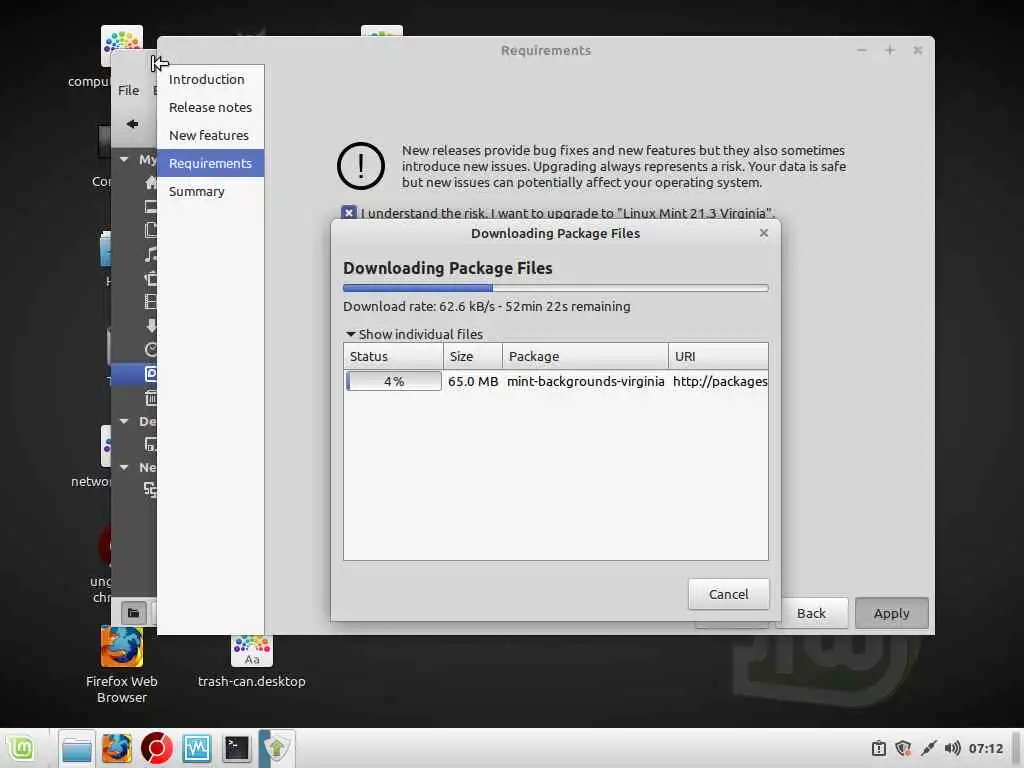The width and height of the screenshot is (1024, 768).
Task: Click the back arrow in the file manager
Action: 133,124
